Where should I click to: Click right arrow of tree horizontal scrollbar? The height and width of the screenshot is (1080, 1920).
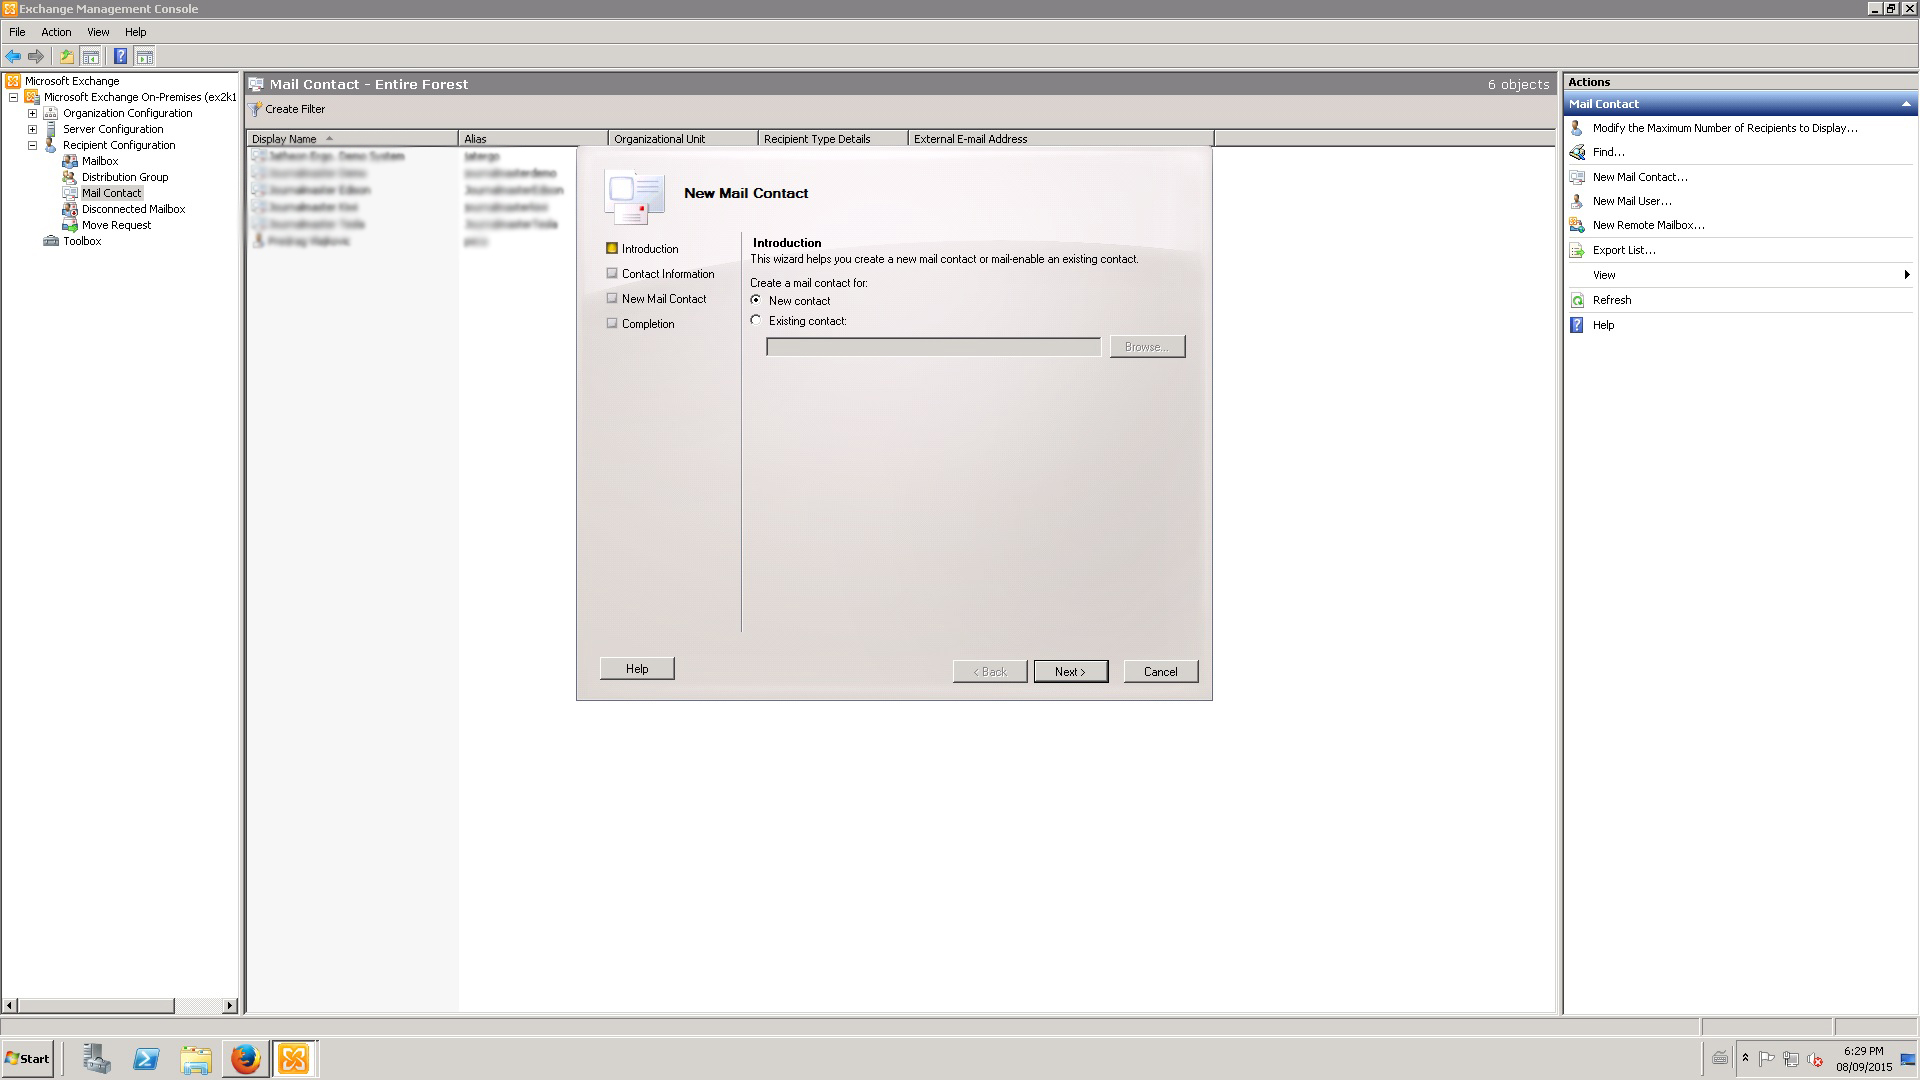230,1006
